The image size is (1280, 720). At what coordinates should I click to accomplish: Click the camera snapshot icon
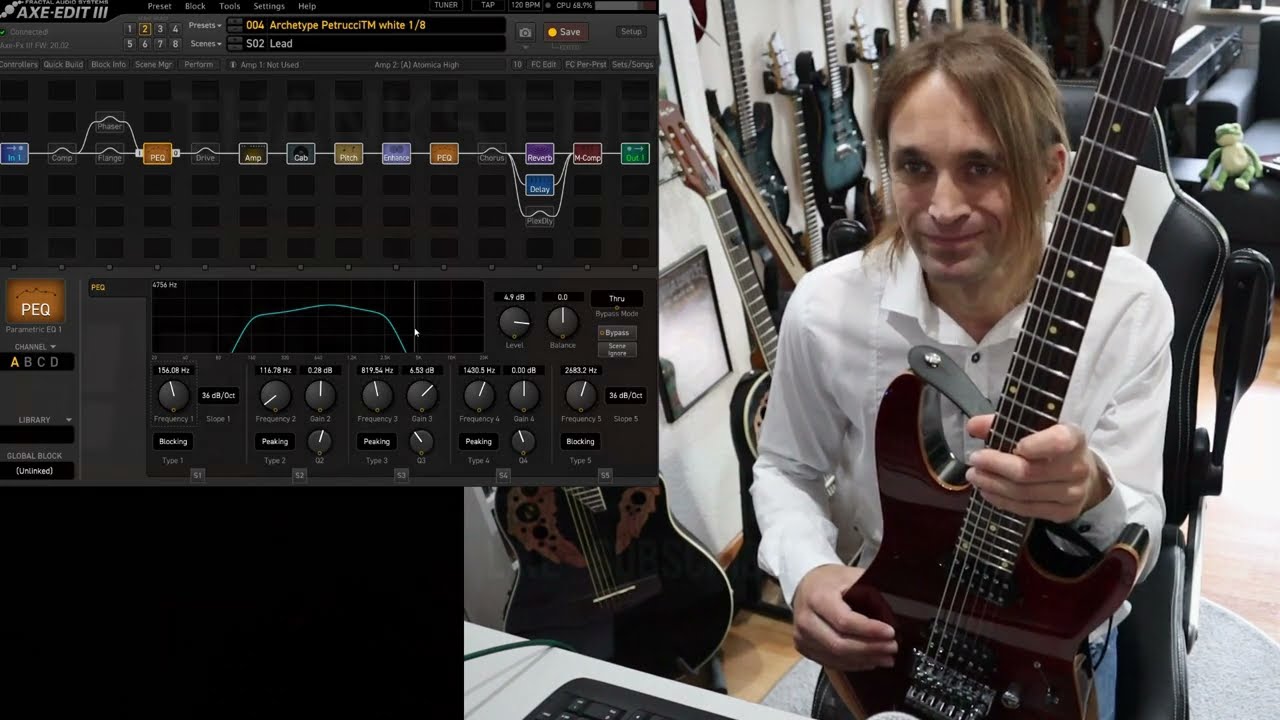[x=525, y=32]
